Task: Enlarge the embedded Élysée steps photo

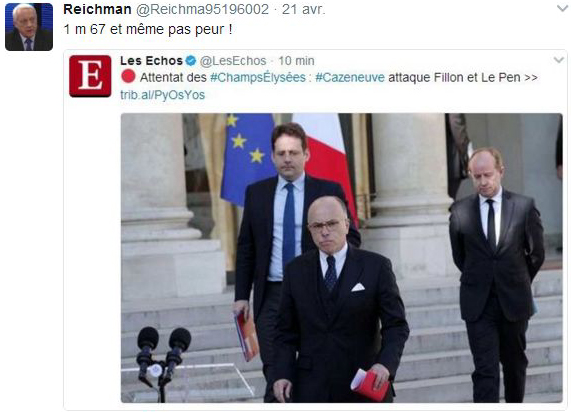Action: coord(342,258)
